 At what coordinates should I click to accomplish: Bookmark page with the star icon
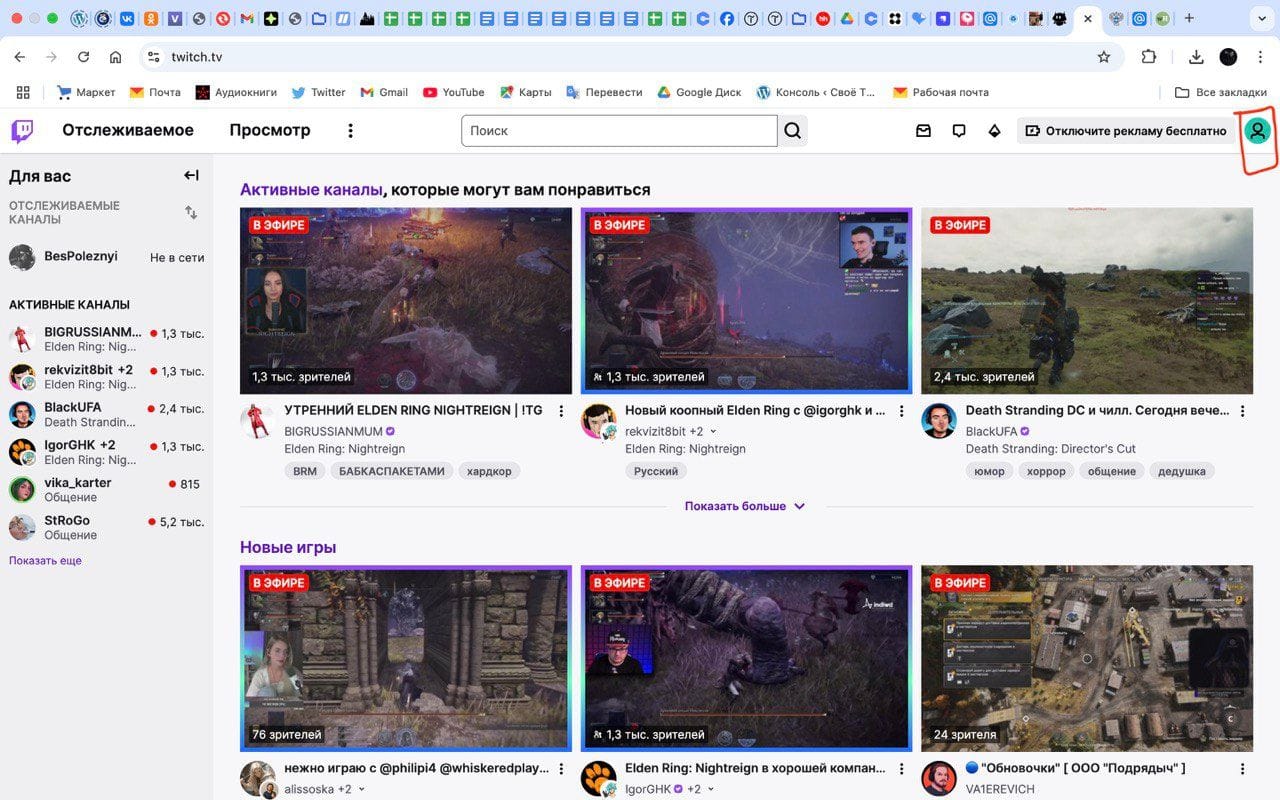coord(1104,57)
